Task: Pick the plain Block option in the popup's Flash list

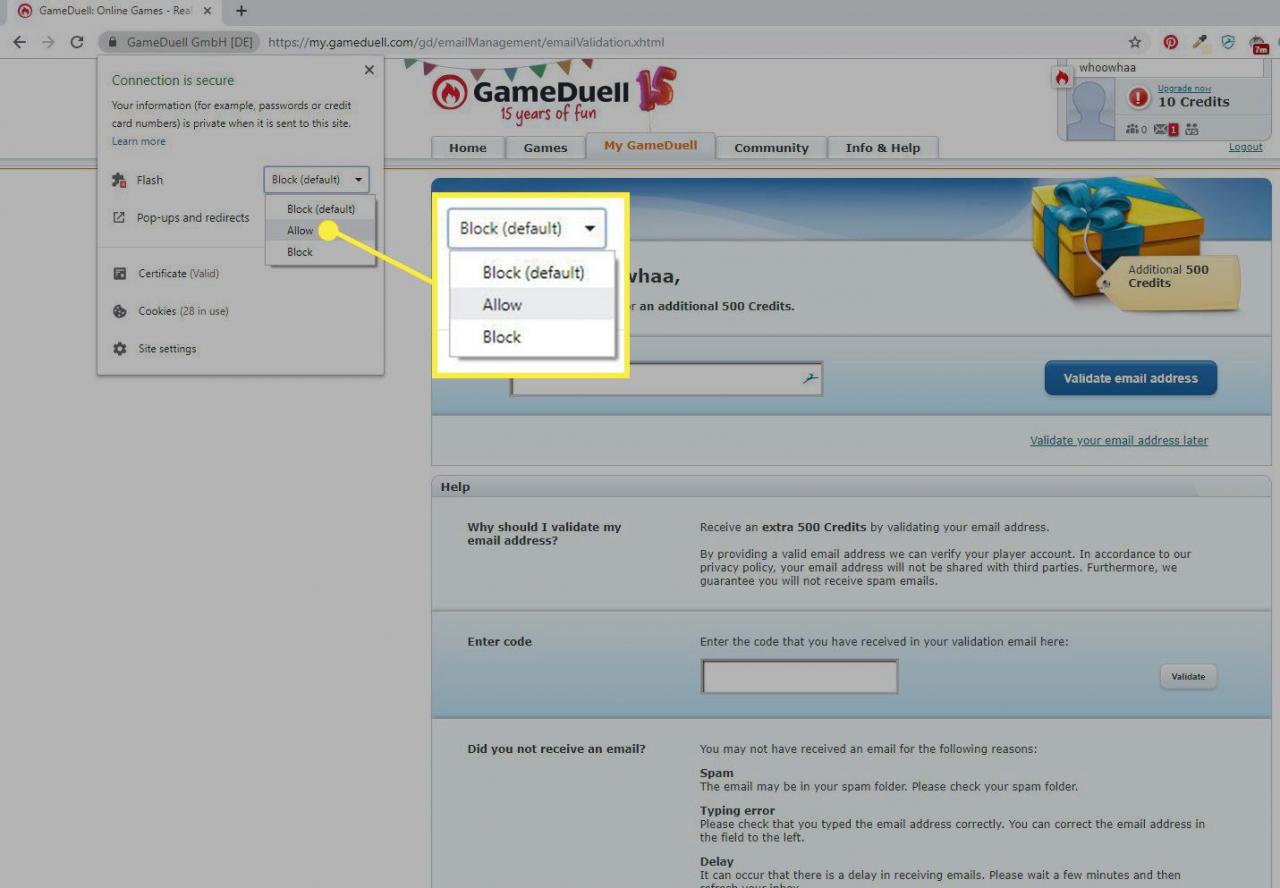Action: 320,252
